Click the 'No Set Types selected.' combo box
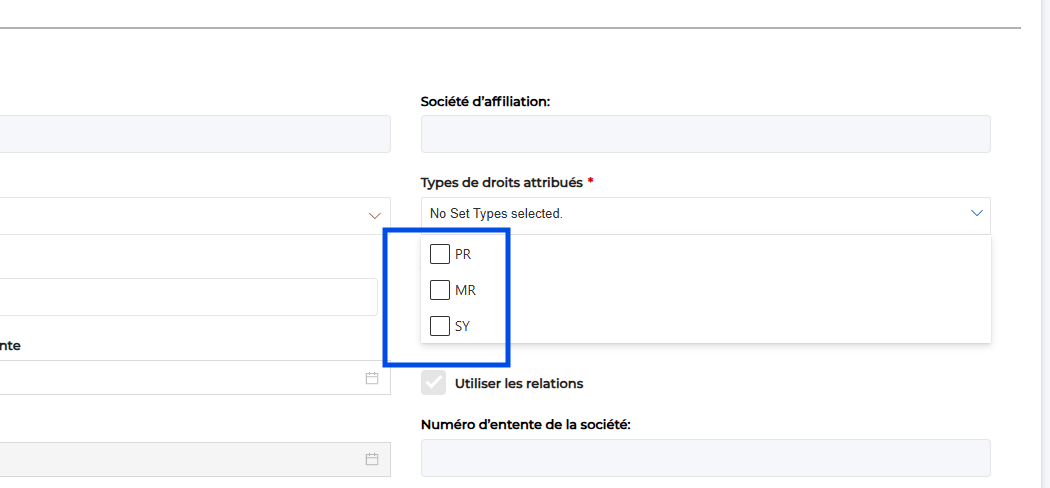This screenshot has width=1050, height=488. click(x=690, y=214)
